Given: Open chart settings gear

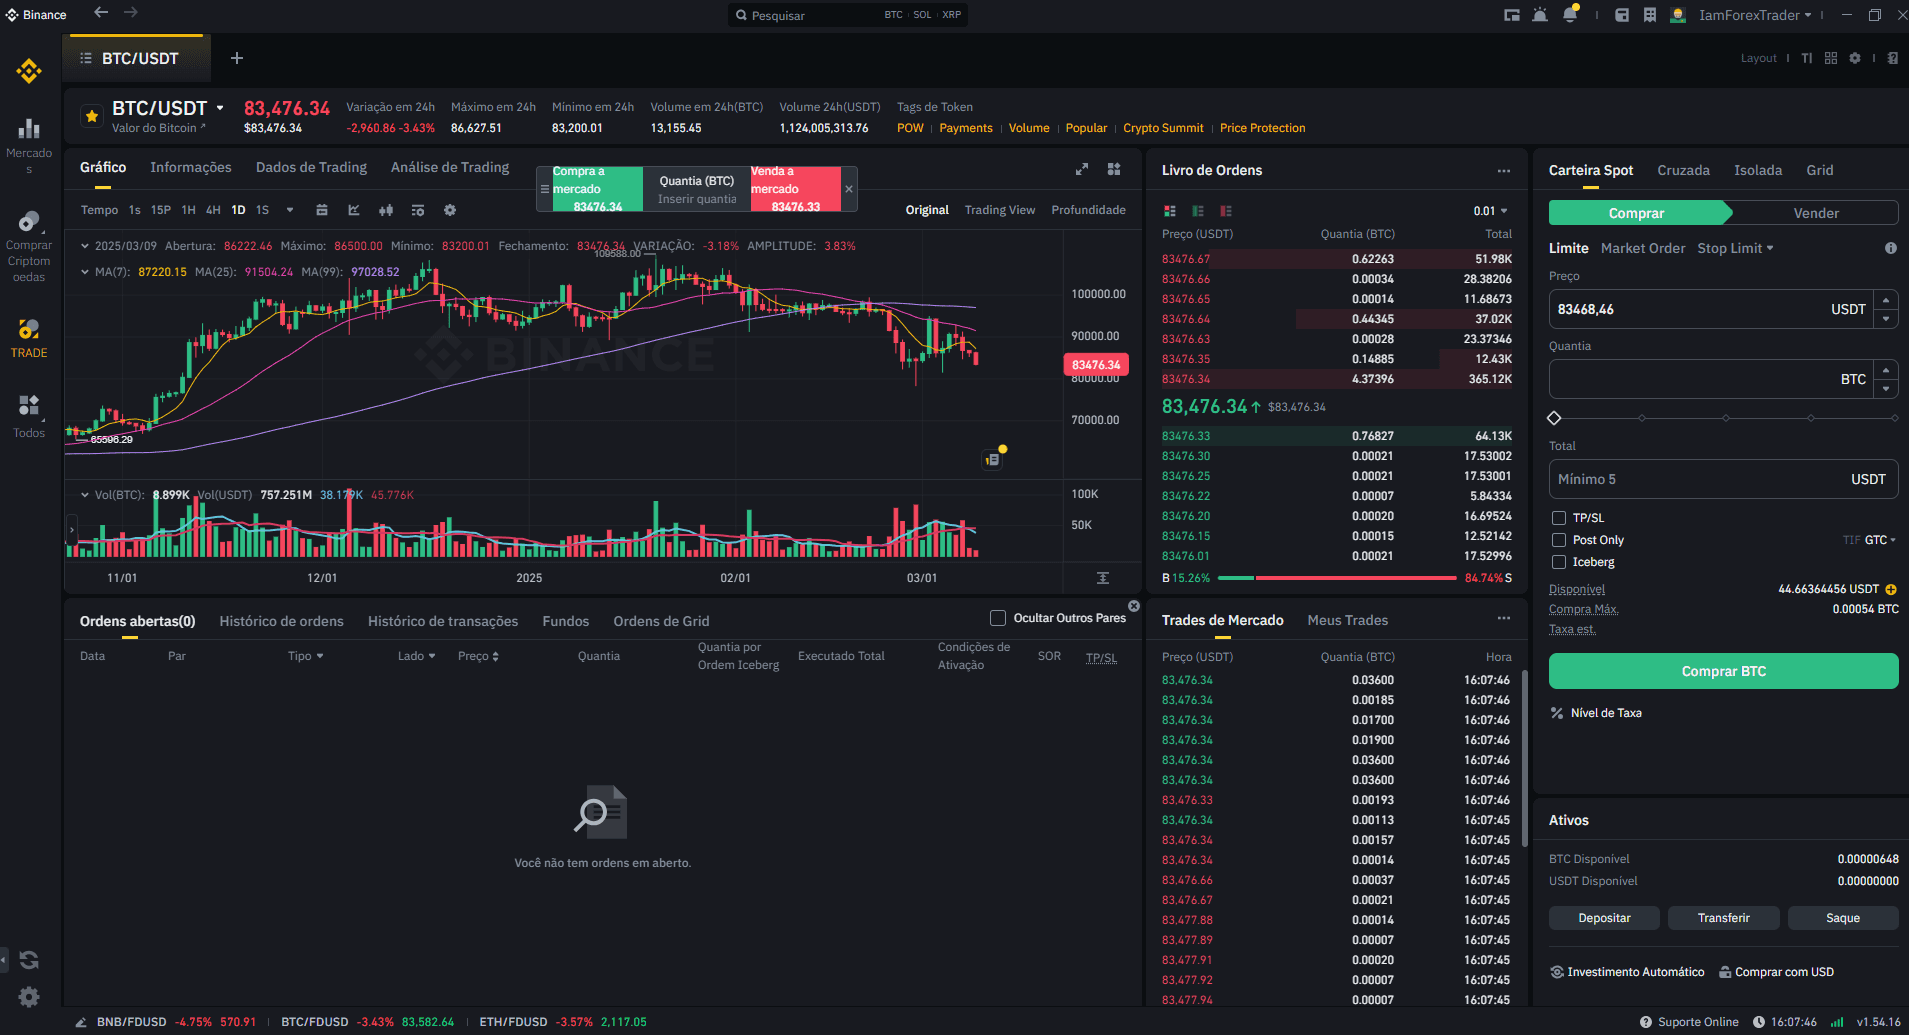Looking at the screenshot, I should click(x=450, y=210).
